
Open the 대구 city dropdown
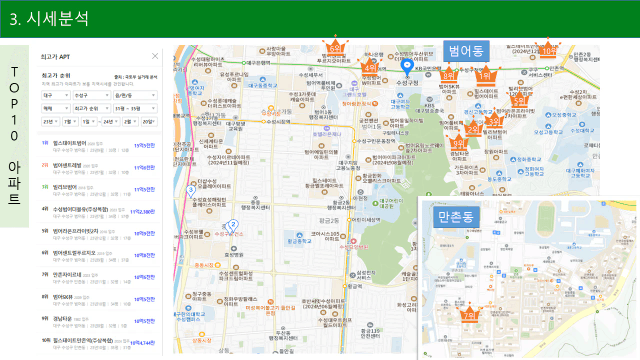coord(56,95)
